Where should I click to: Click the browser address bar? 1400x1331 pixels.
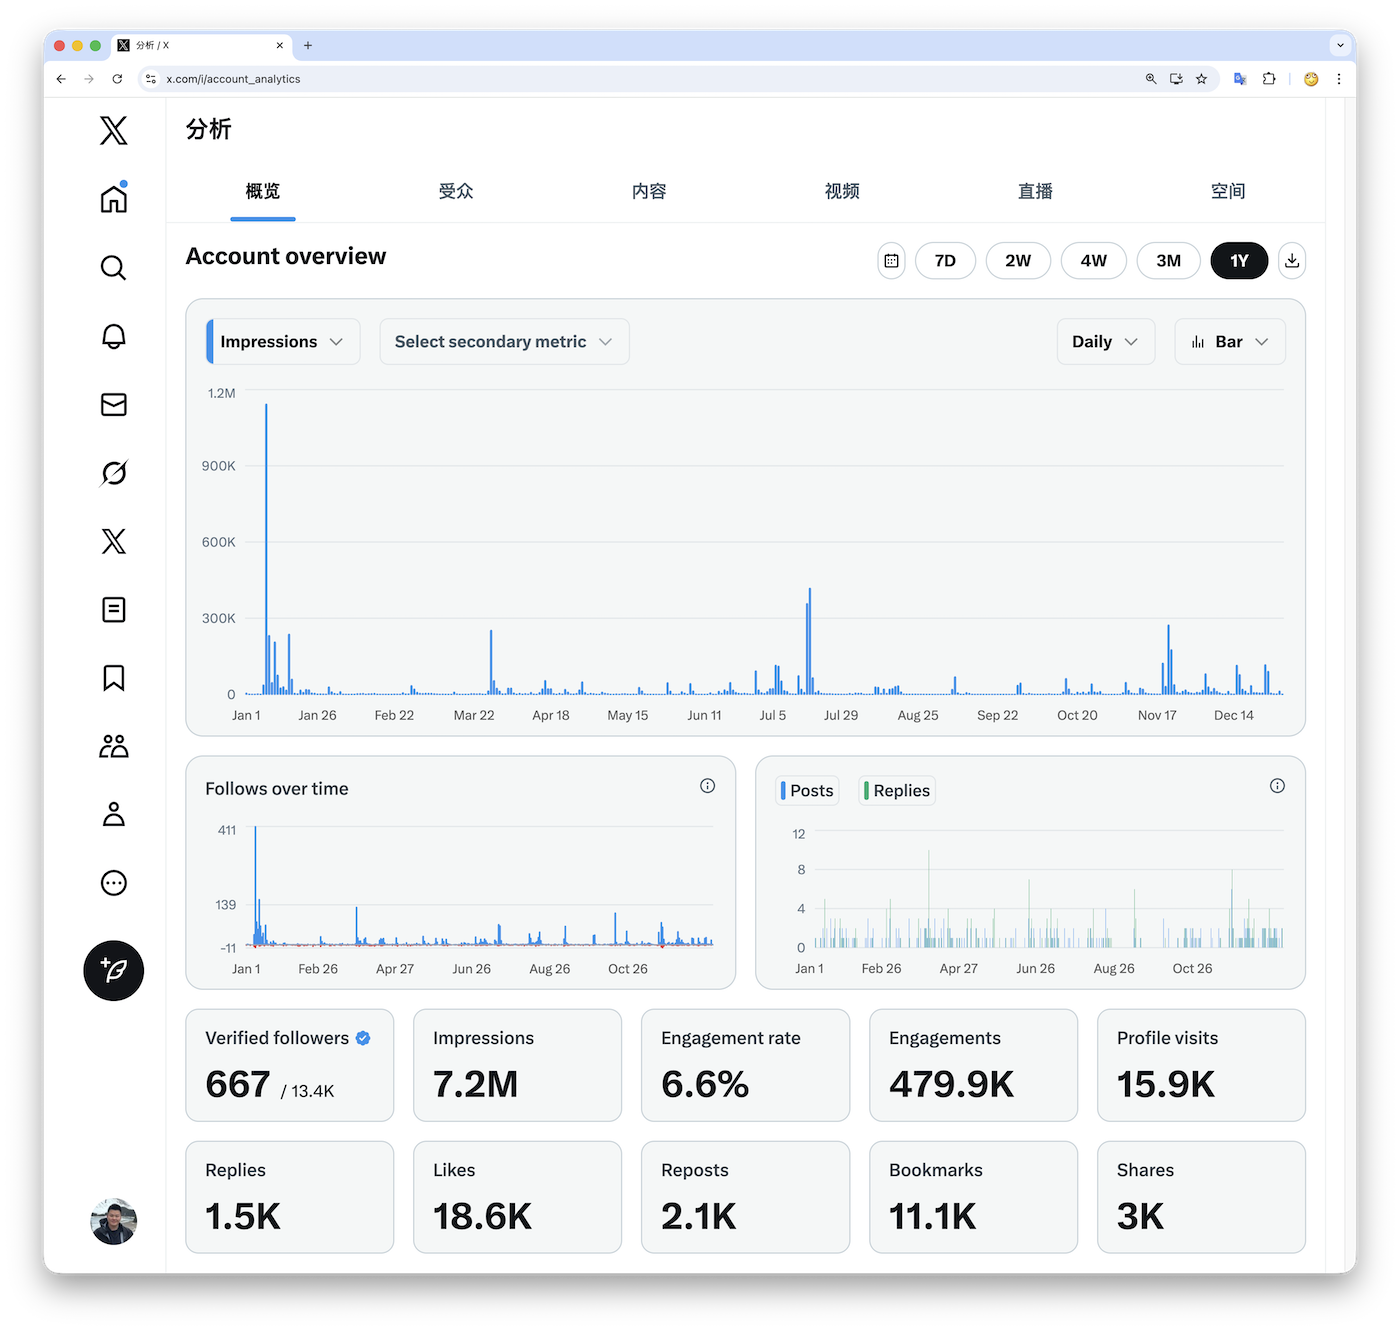click(640, 79)
